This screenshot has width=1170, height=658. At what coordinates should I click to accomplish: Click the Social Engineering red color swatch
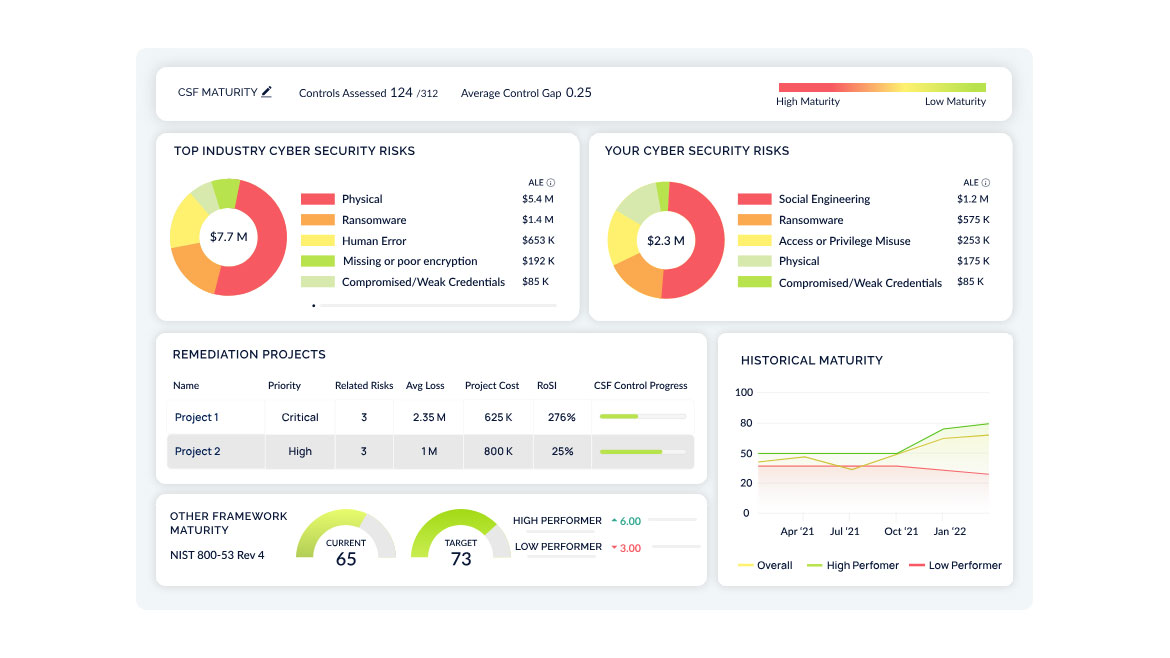pos(754,199)
